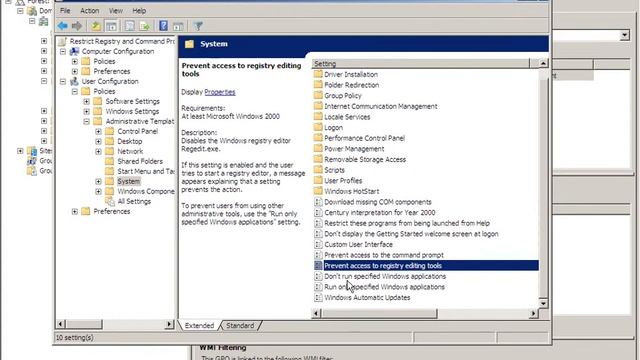Image resolution: width=640 pixels, height=360 pixels.
Task: Open the Action menu
Action: click(89, 11)
